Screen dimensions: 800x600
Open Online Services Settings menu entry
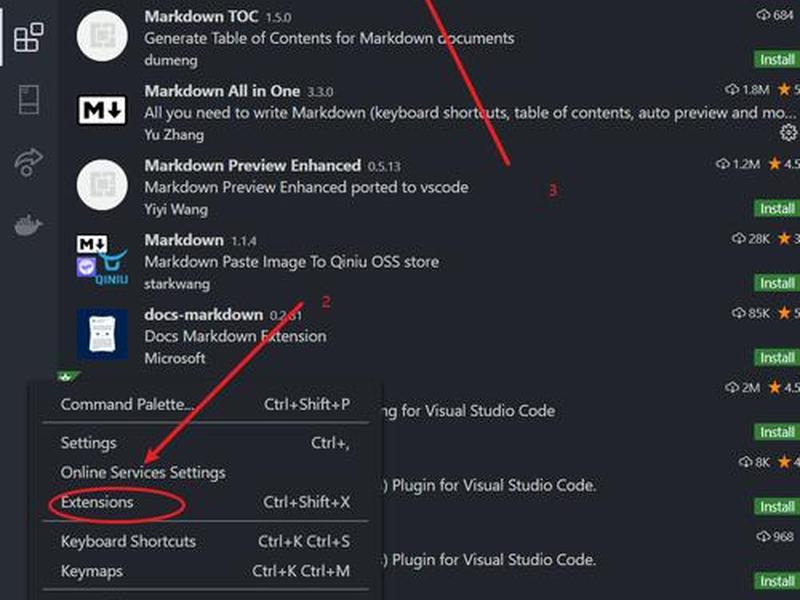143,473
